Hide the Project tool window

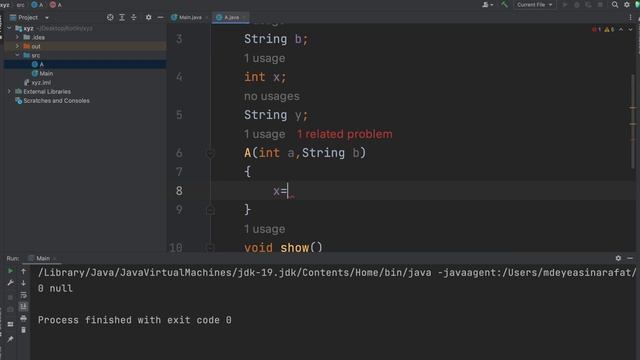click(160, 17)
